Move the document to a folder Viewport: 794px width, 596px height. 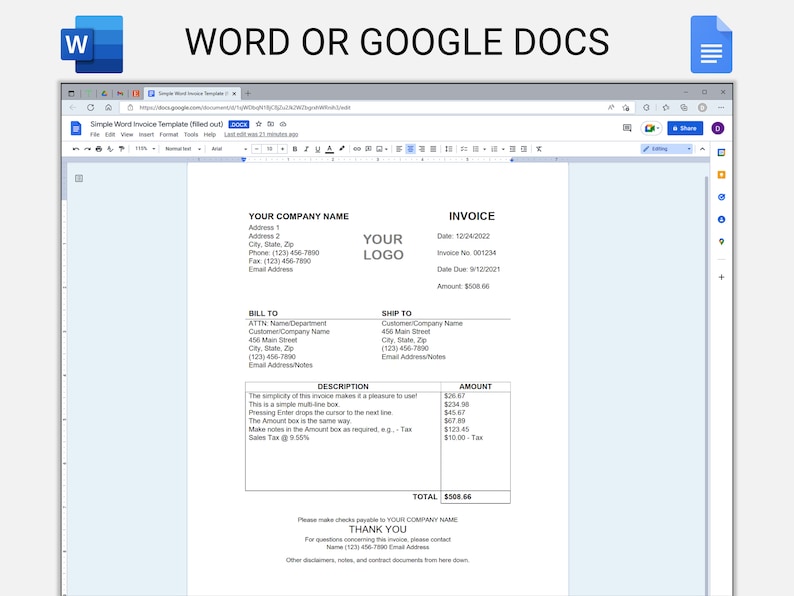(x=271, y=124)
